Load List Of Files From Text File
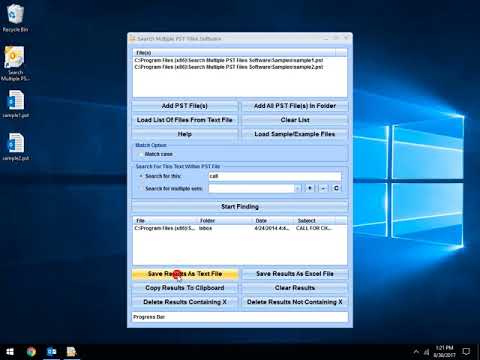This screenshot has height=360, width=480. click(x=185, y=120)
